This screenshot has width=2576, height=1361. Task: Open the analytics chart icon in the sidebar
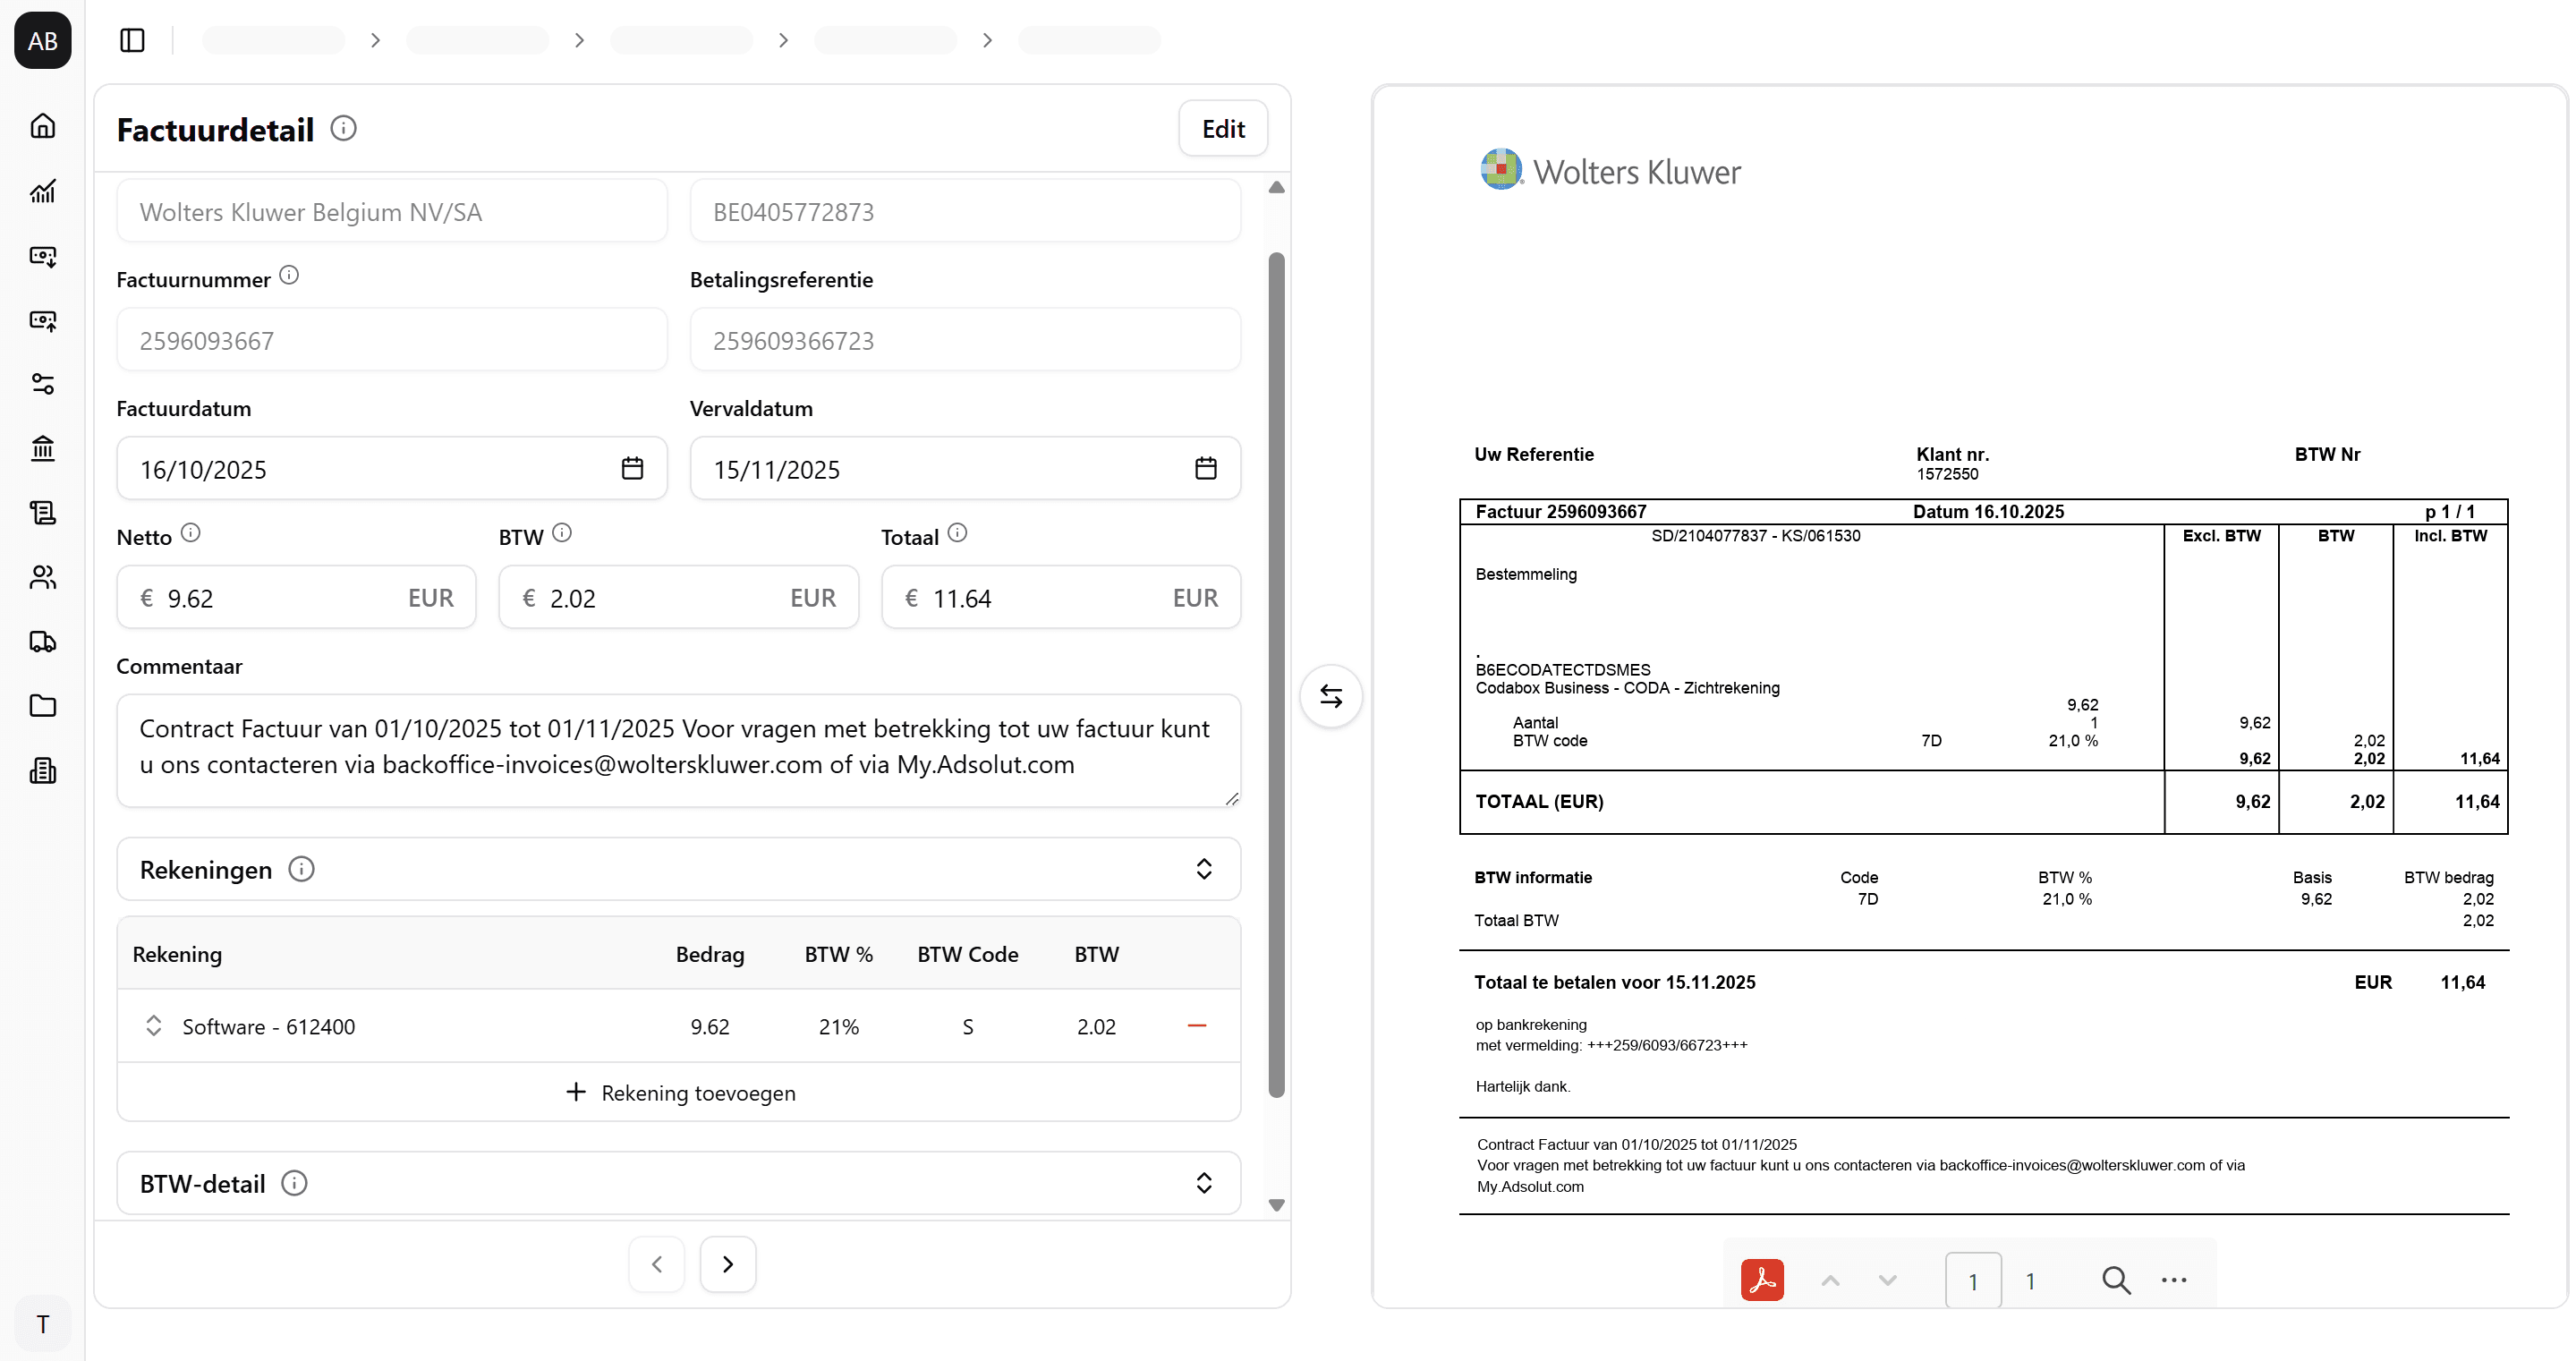point(42,191)
